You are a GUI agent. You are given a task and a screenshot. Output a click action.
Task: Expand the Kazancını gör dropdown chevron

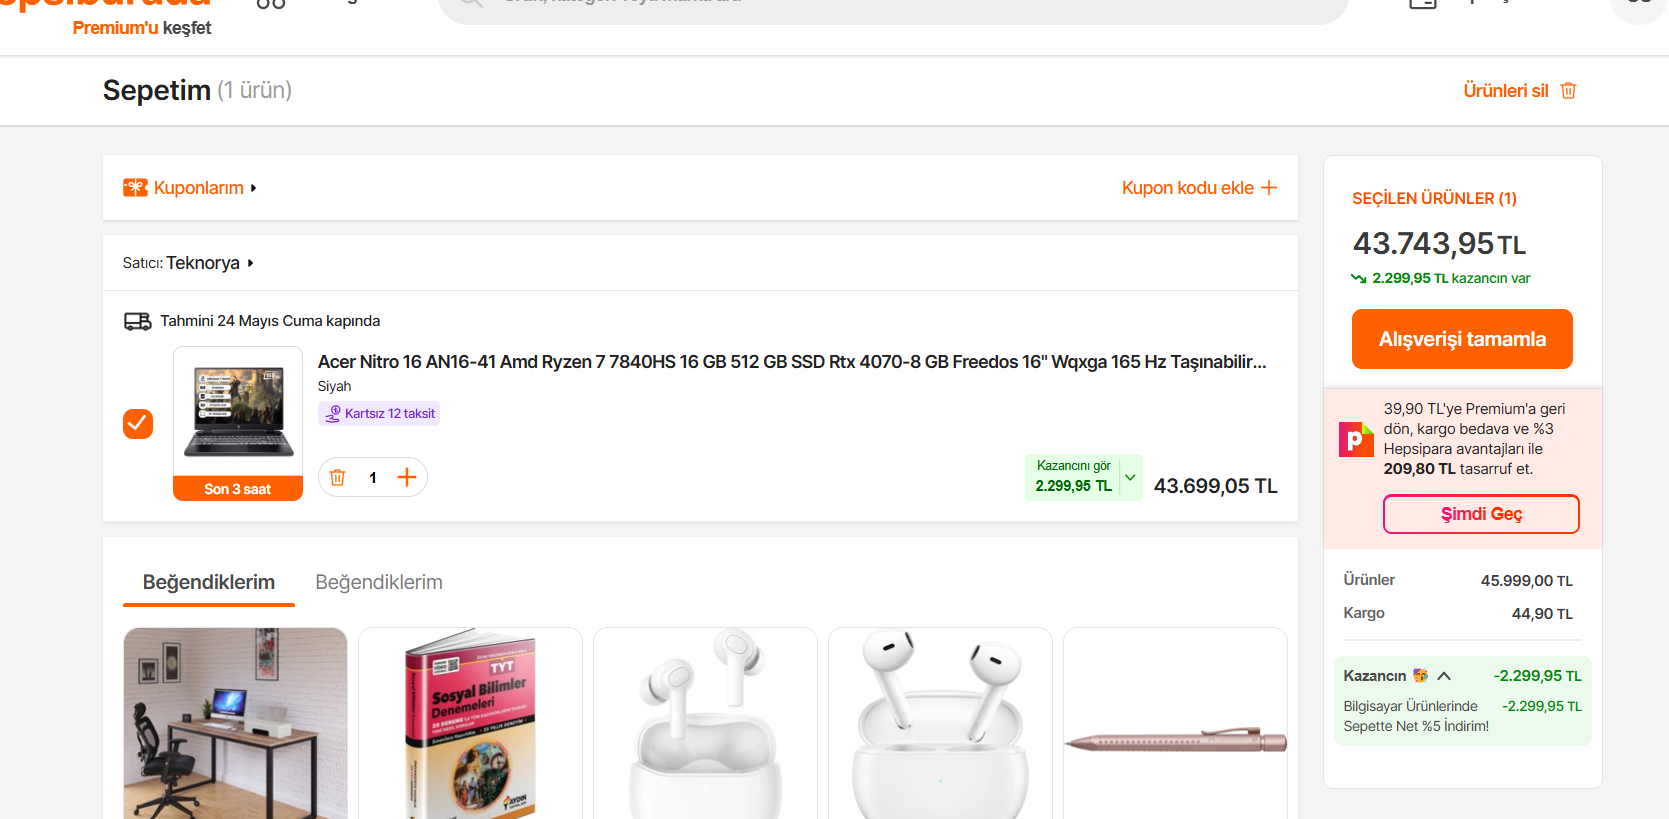pyautogui.click(x=1130, y=477)
